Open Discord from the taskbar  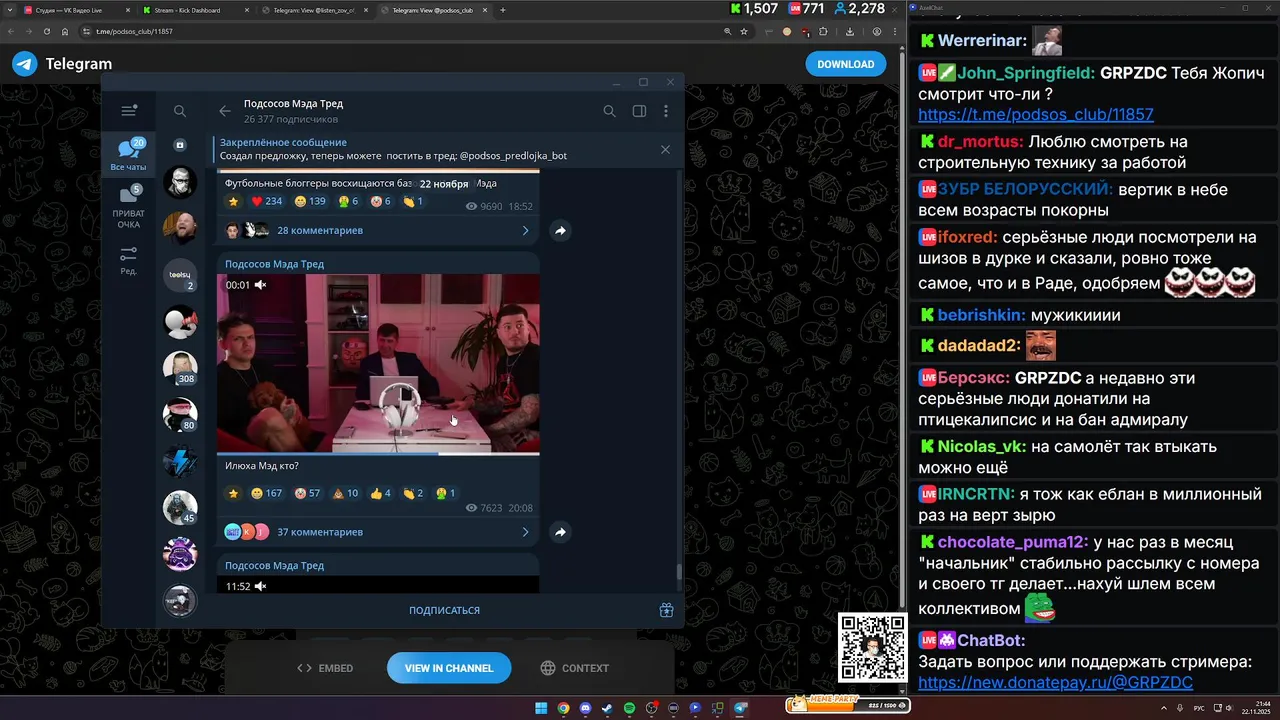[585, 708]
